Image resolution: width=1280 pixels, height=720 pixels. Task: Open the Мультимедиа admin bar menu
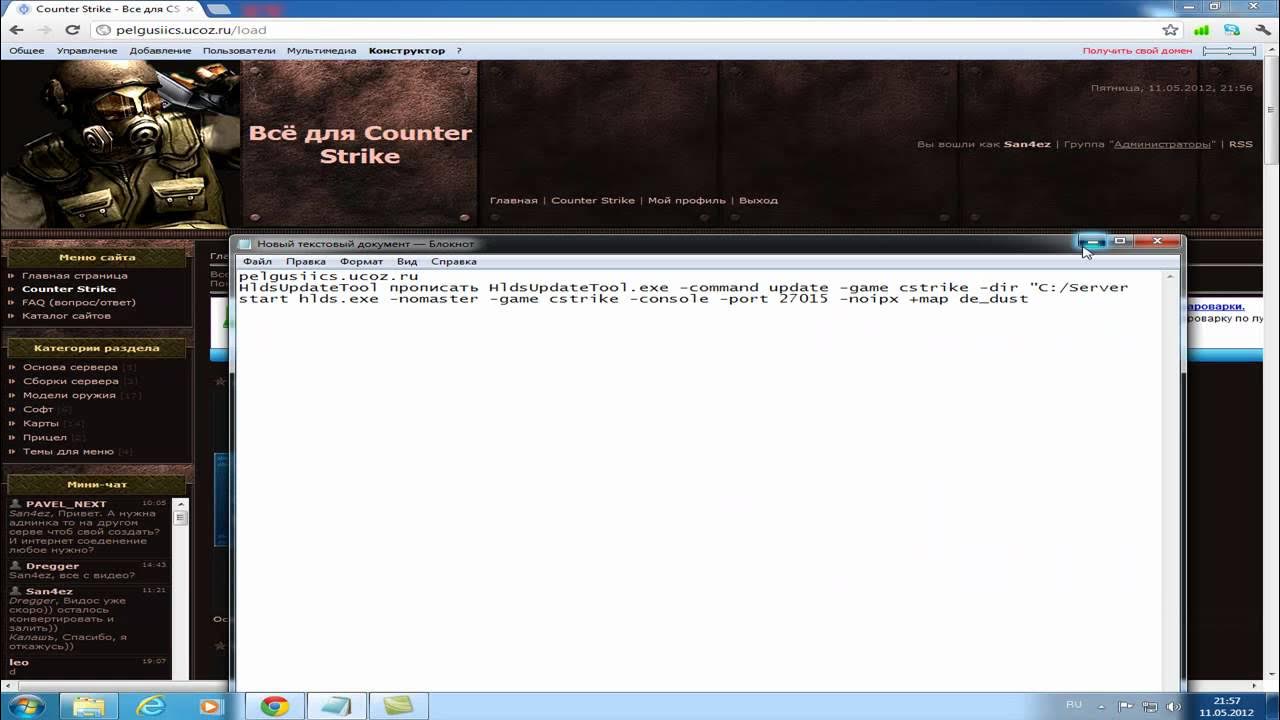click(322, 50)
